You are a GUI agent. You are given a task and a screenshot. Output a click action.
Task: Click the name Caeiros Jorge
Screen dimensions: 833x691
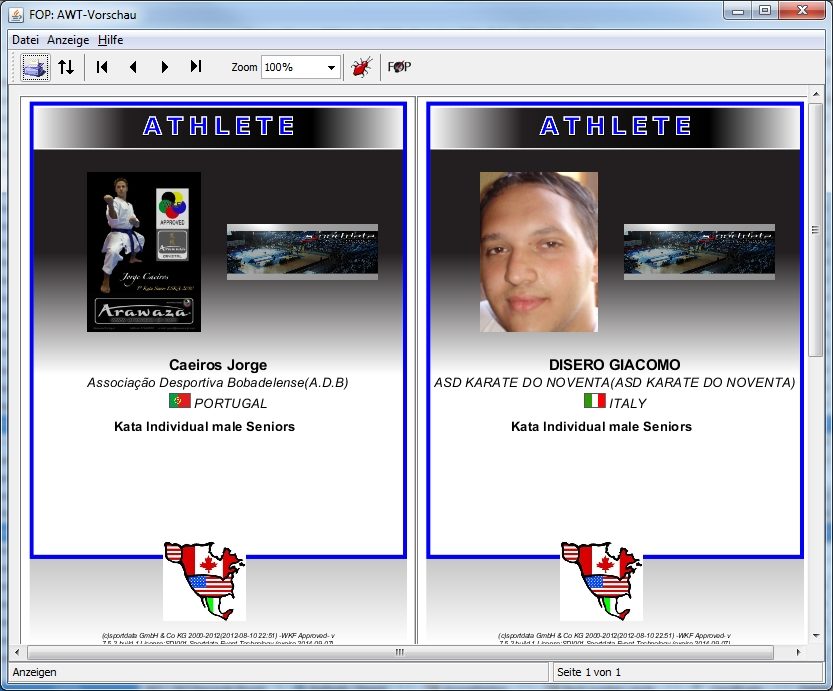tap(218, 365)
